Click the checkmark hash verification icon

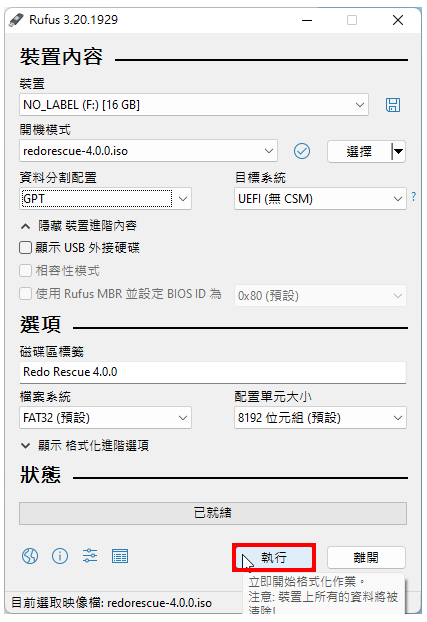(302, 151)
